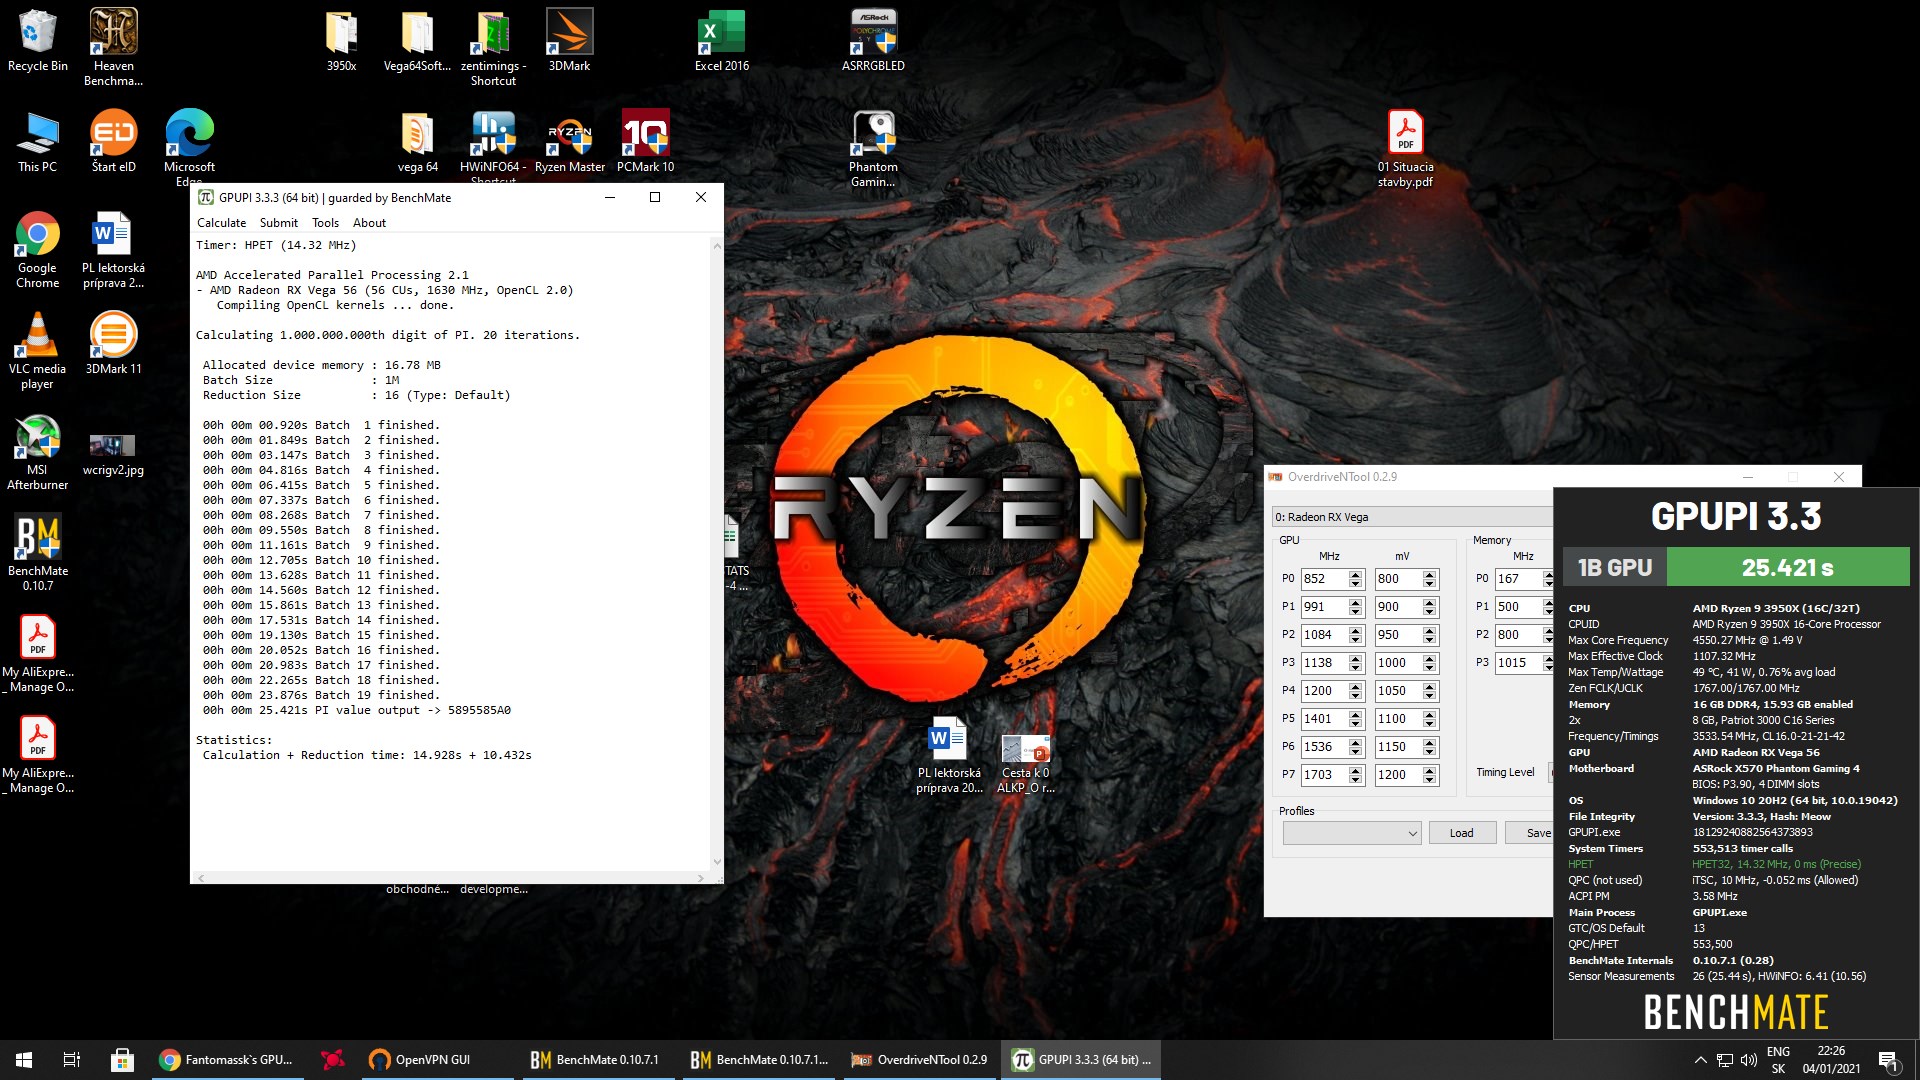Open Task View on the taskbar
Viewport: 1920px width, 1080px height.
pos(72,1060)
